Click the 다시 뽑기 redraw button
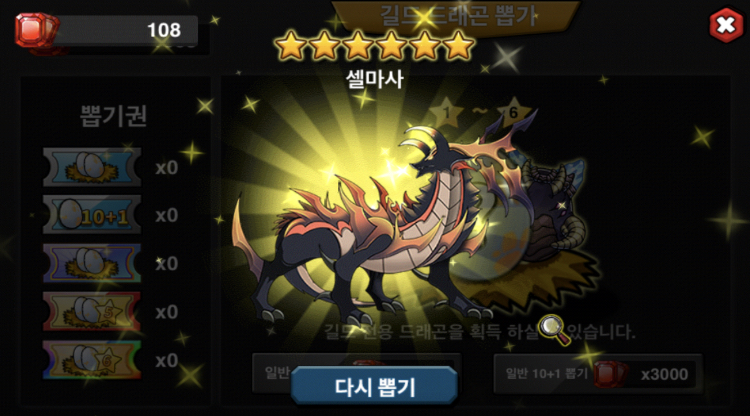The image size is (750, 416). [374, 385]
